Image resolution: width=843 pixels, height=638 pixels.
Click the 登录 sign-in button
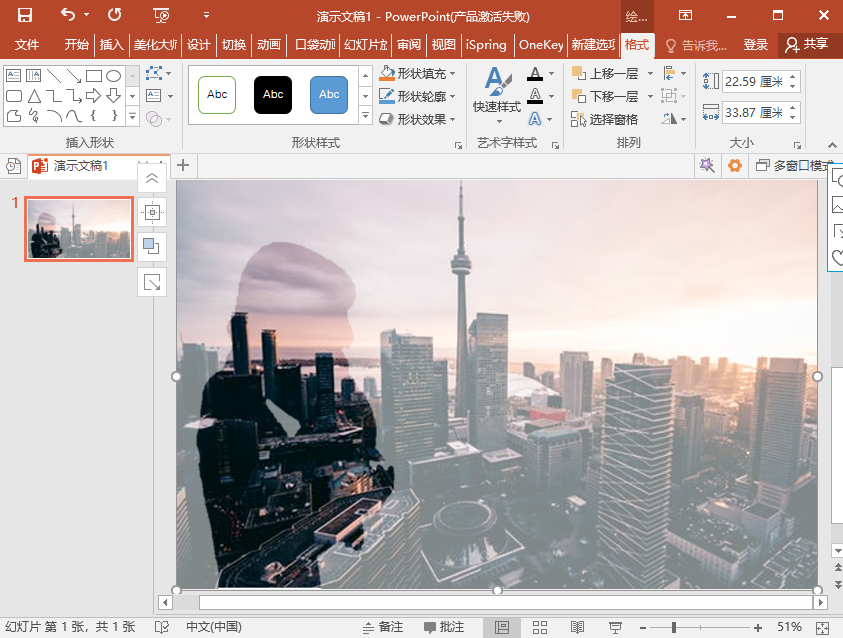pyautogui.click(x=755, y=45)
